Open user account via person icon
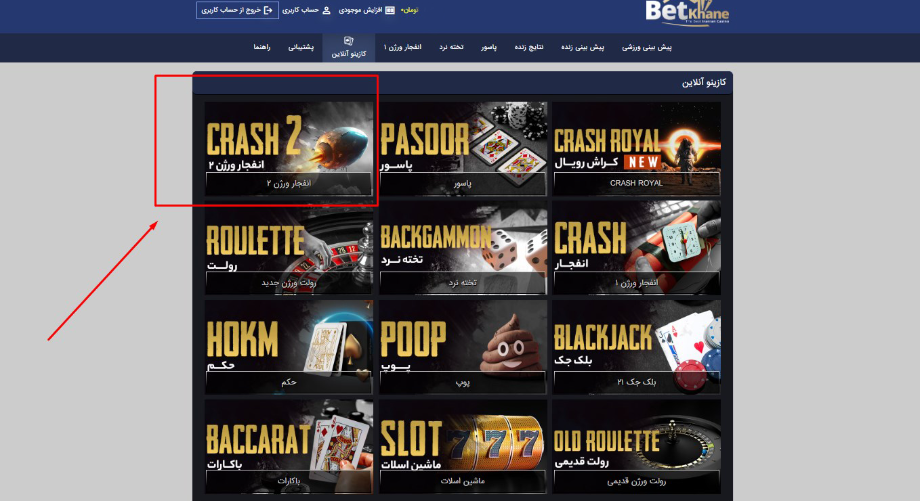920x501 pixels. pyautogui.click(x=327, y=10)
